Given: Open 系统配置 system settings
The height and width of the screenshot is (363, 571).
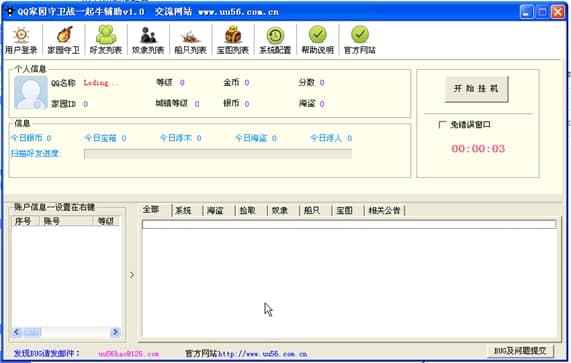Looking at the screenshot, I should (x=275, y=40).
